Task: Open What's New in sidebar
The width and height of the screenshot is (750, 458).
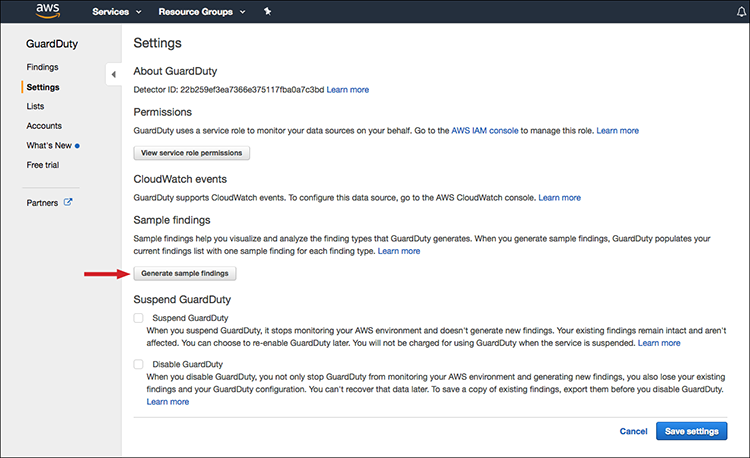Action: coord(49,145)
